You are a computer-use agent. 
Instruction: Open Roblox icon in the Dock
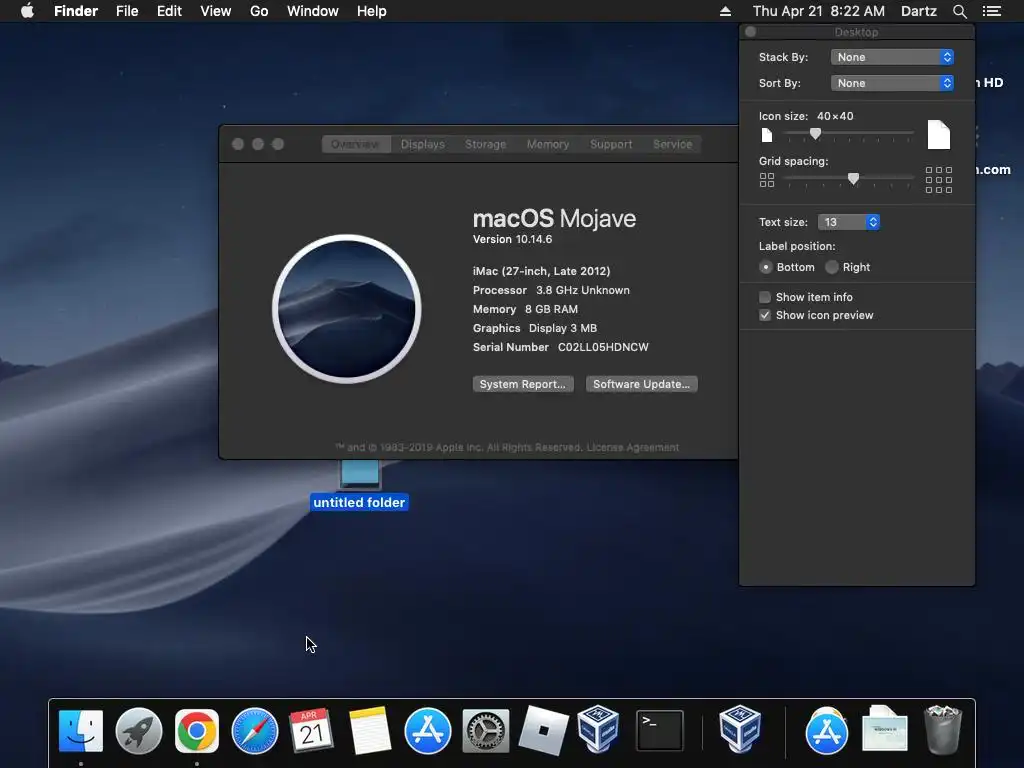click(543, 731)
